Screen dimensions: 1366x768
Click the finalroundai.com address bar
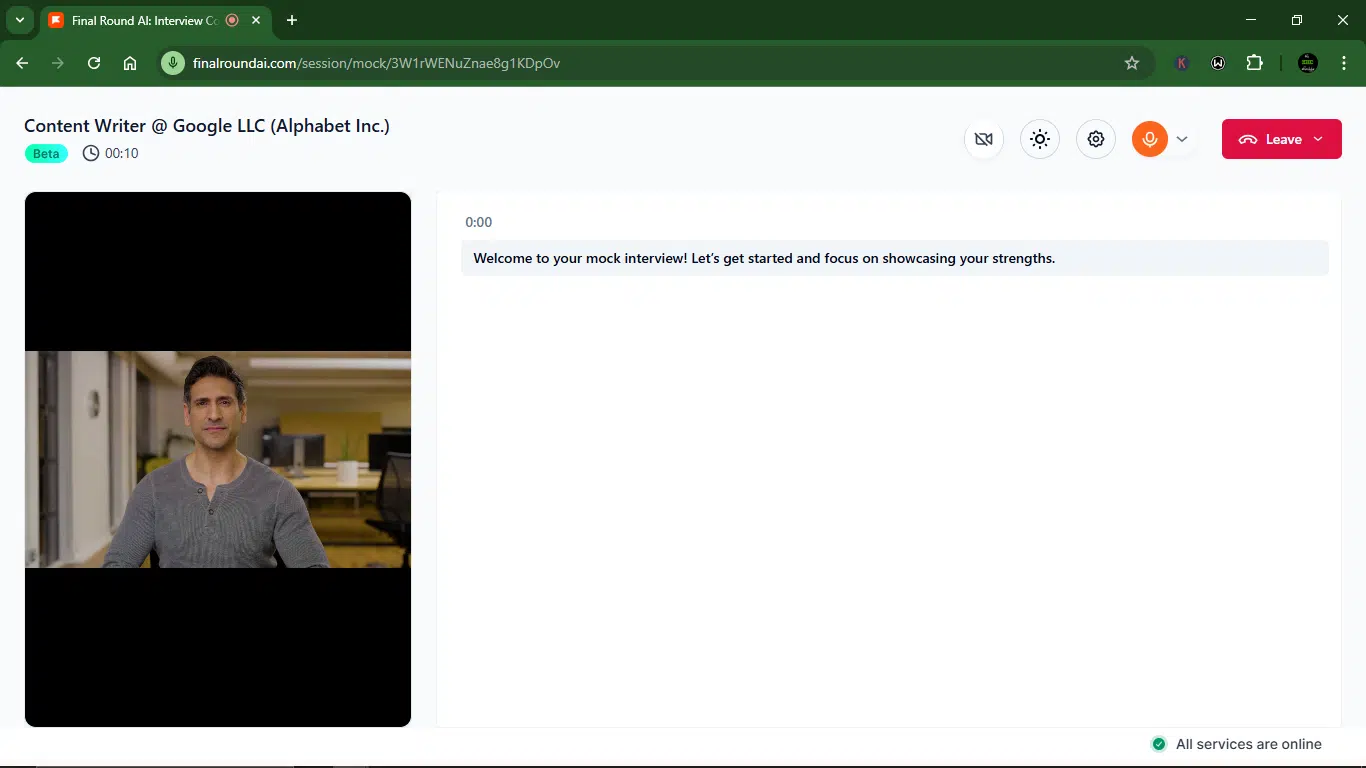(x=655, y=63)
